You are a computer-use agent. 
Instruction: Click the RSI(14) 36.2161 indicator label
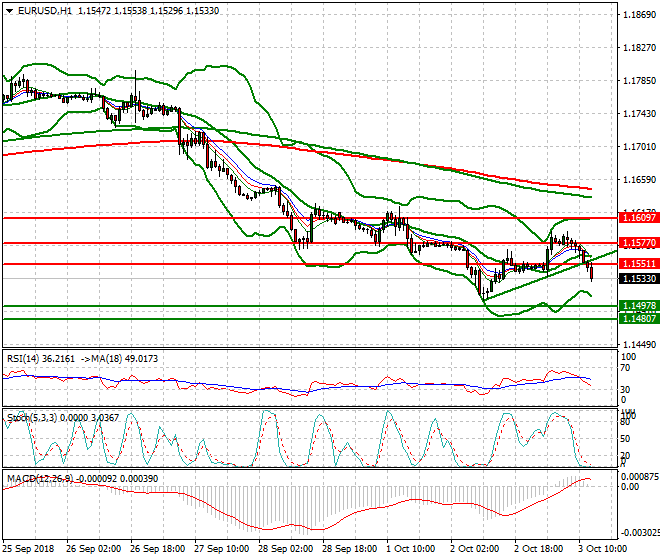[41, 359]
